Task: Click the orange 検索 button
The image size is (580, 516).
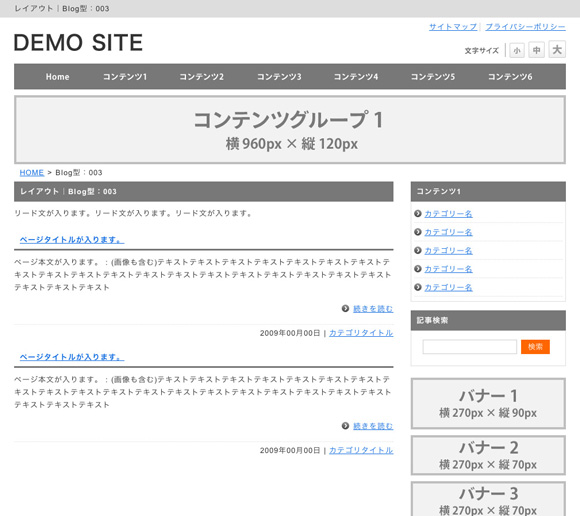Action: (535, 347)
